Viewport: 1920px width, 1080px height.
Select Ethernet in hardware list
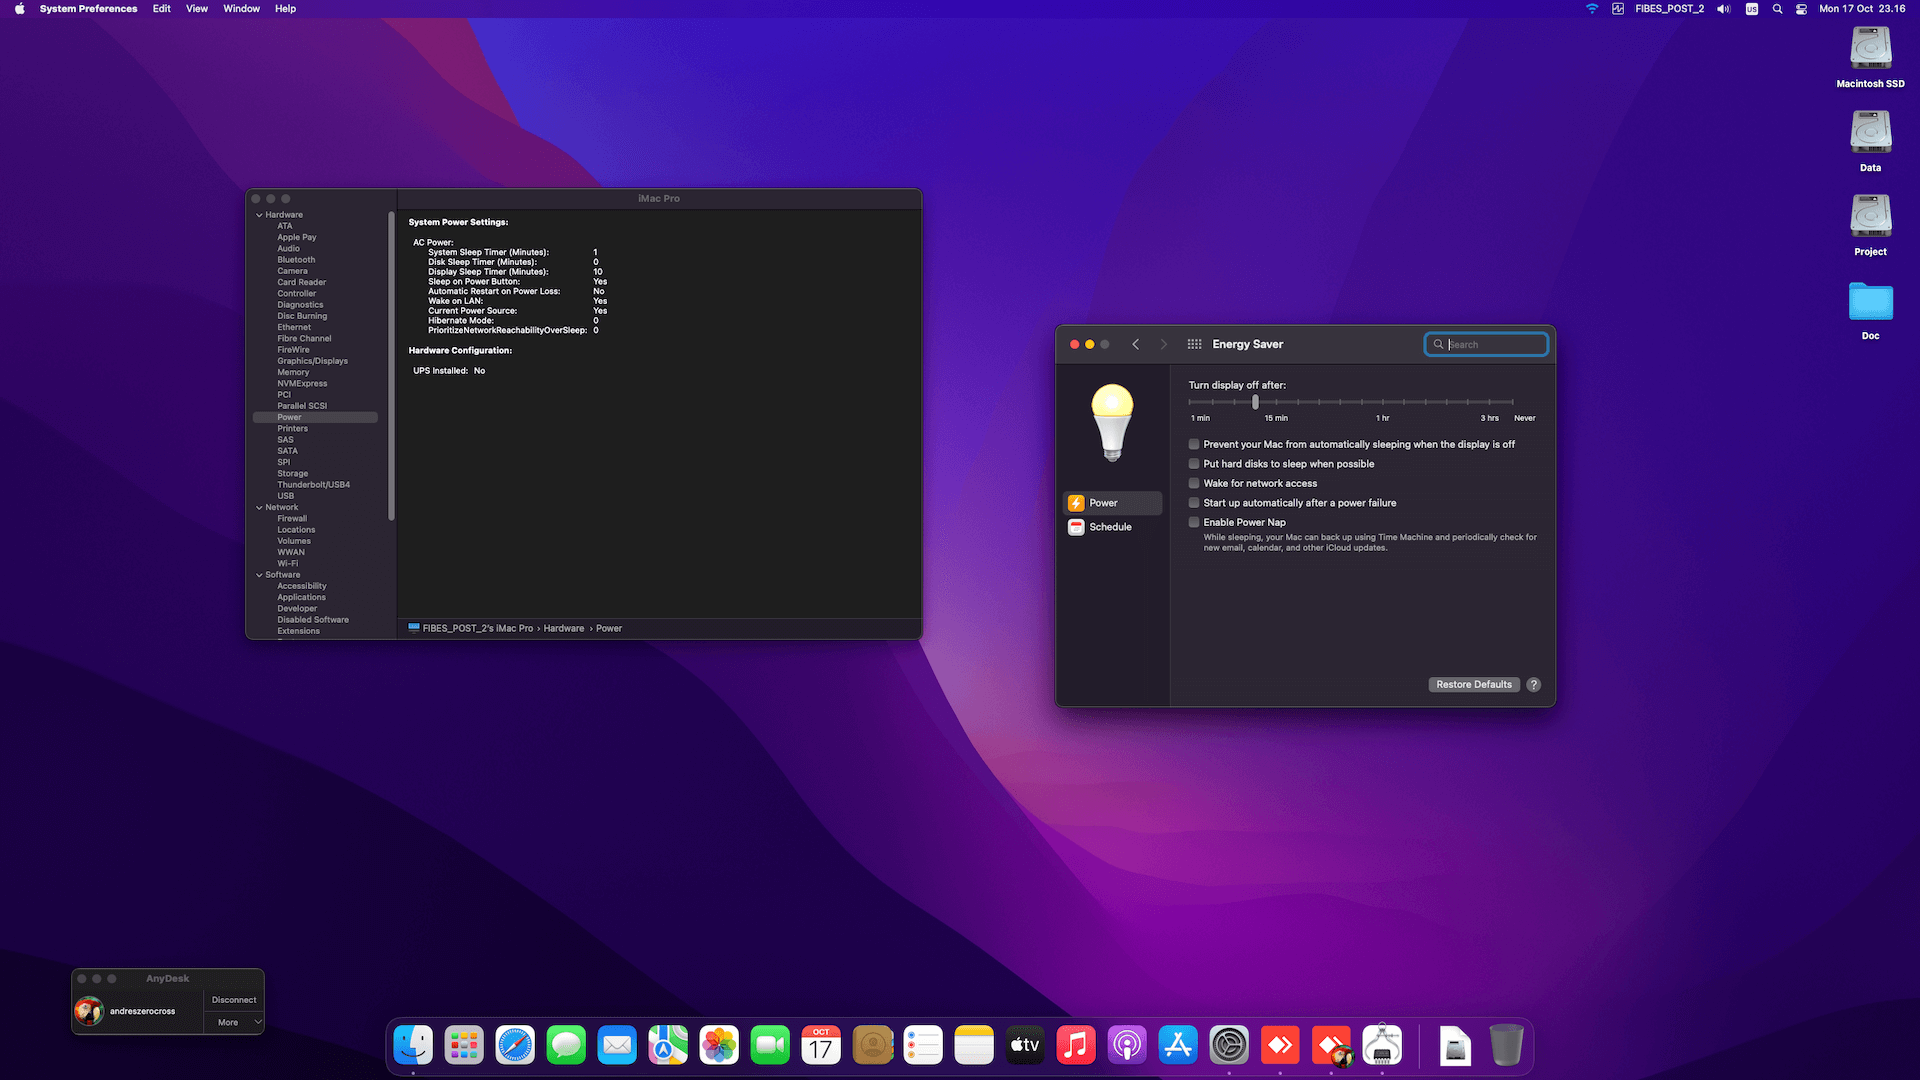[x=294, y=328]
